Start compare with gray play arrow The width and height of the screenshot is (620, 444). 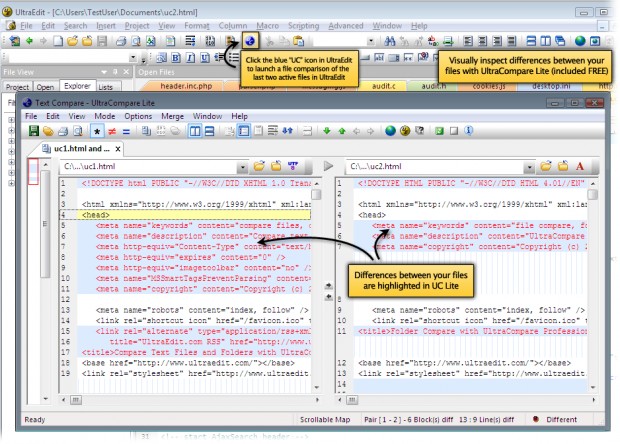(x=328, y=166)
